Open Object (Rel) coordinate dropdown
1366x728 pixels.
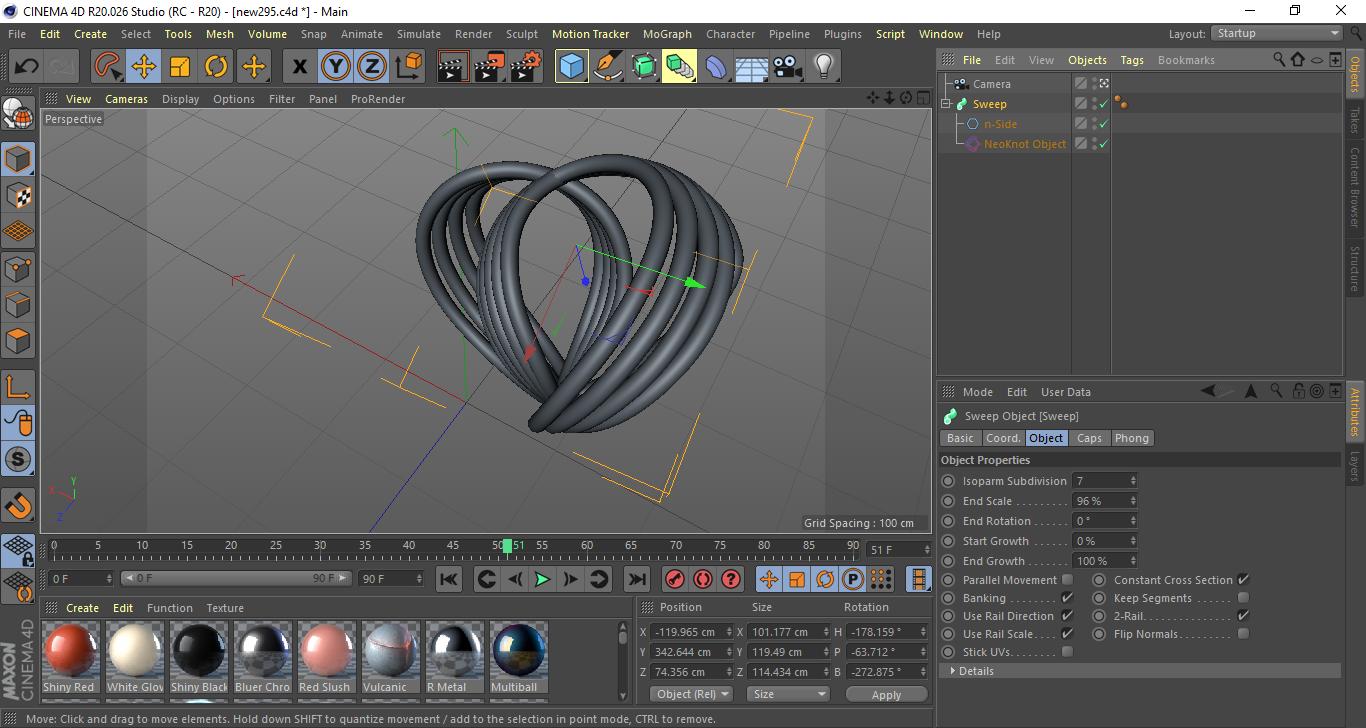click(x=691, y=694)
